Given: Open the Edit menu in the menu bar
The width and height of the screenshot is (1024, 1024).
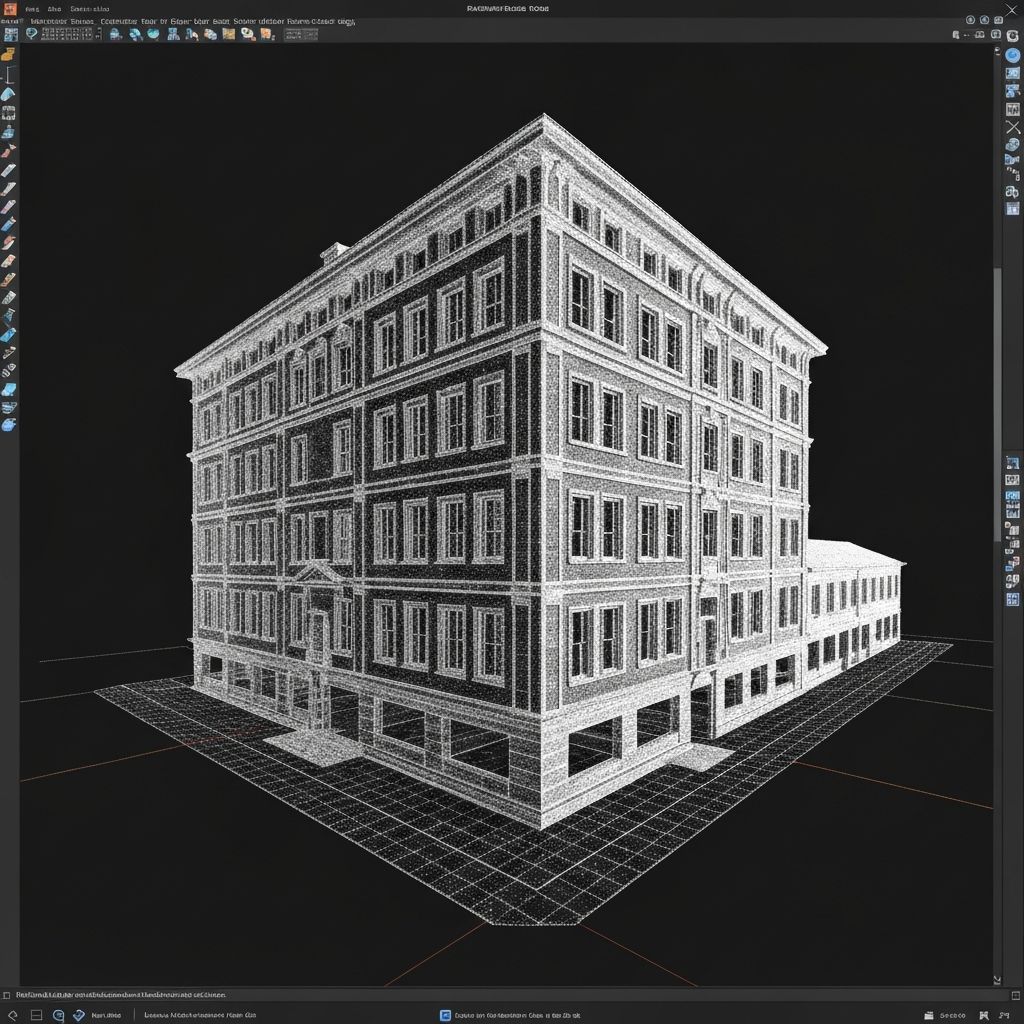Looking at the screenshot, I should [55, 8].
